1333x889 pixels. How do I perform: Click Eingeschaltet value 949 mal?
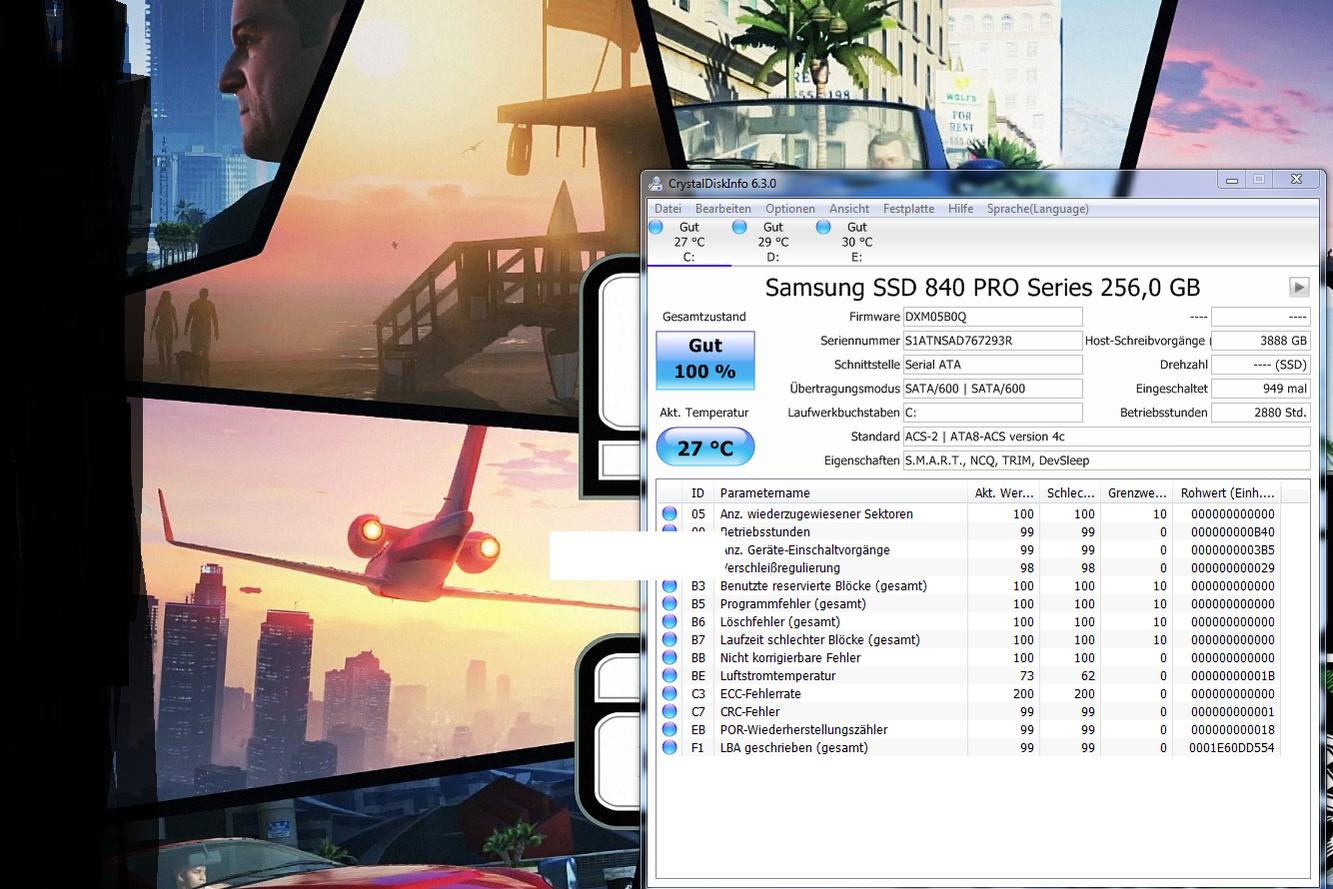[1261, 389]
